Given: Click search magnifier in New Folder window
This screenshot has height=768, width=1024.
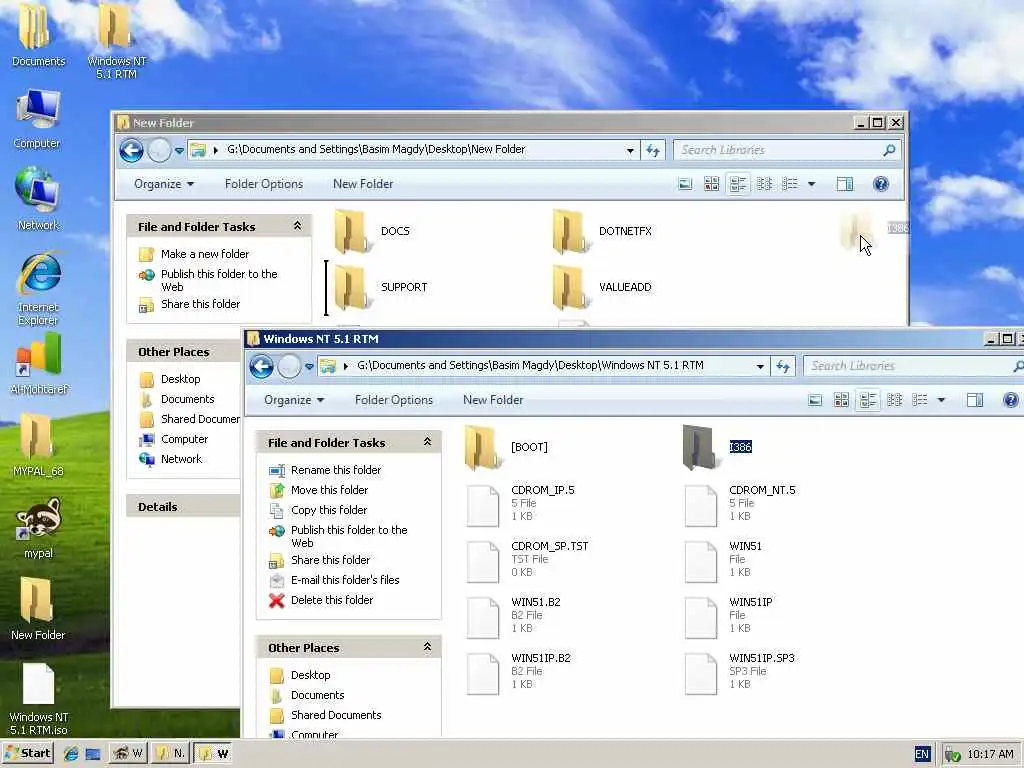Looking at the screenshot, I should 889,150.
